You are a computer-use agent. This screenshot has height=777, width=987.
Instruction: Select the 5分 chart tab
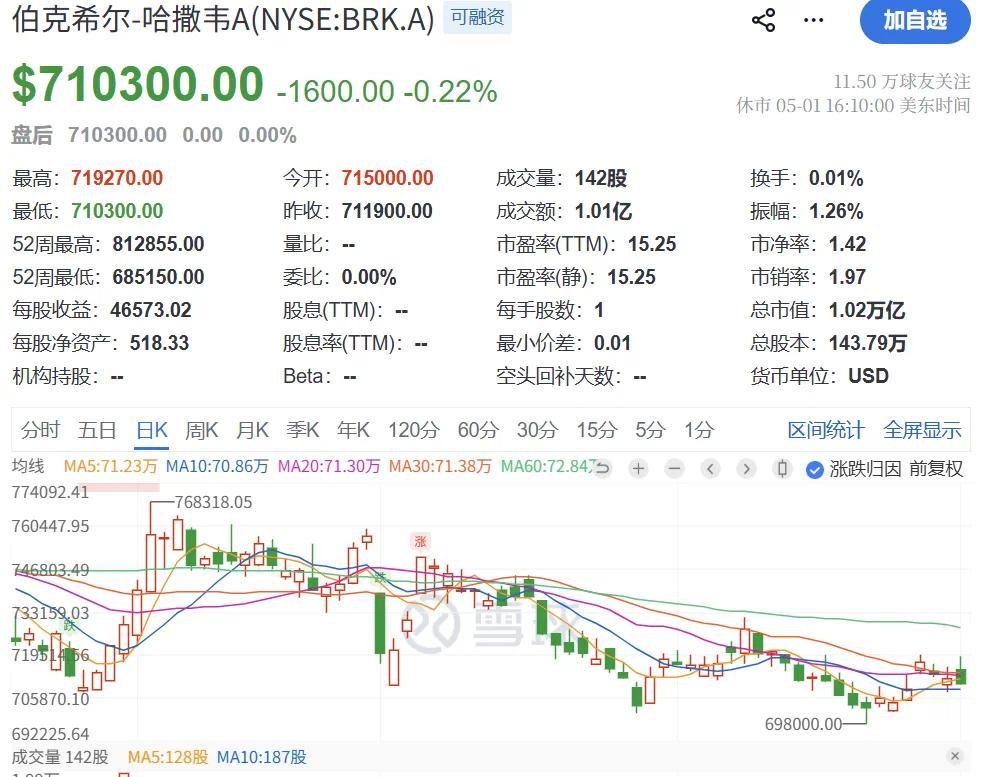pos(650,430)
